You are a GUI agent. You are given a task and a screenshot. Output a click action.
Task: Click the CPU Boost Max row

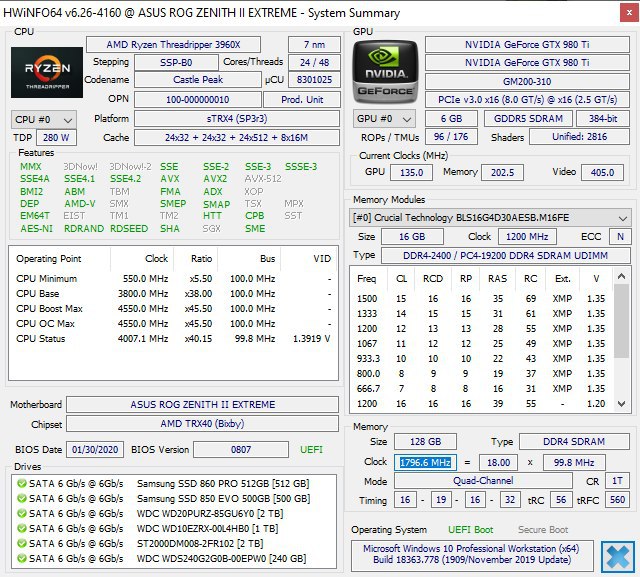tap(173, 308)
